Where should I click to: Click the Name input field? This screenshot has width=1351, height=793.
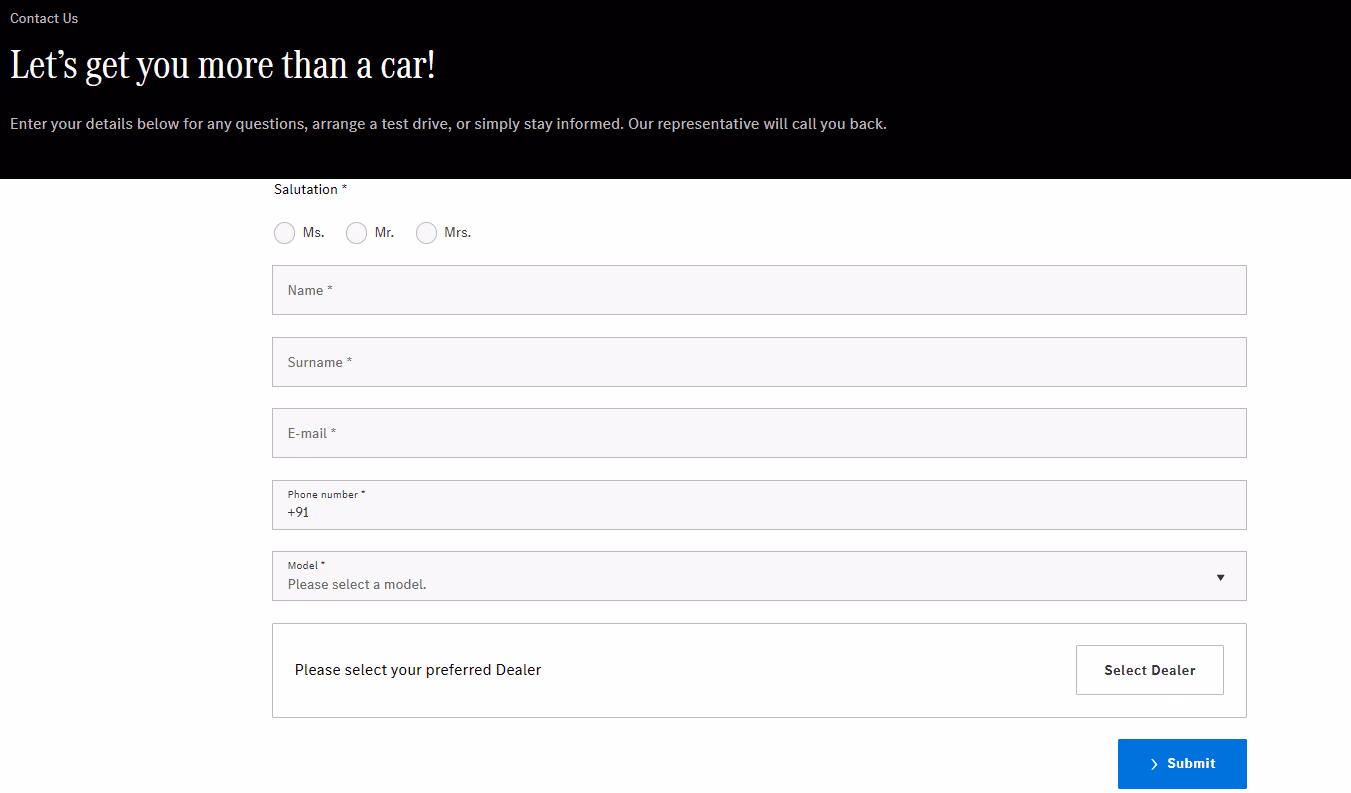click(759, 290)
